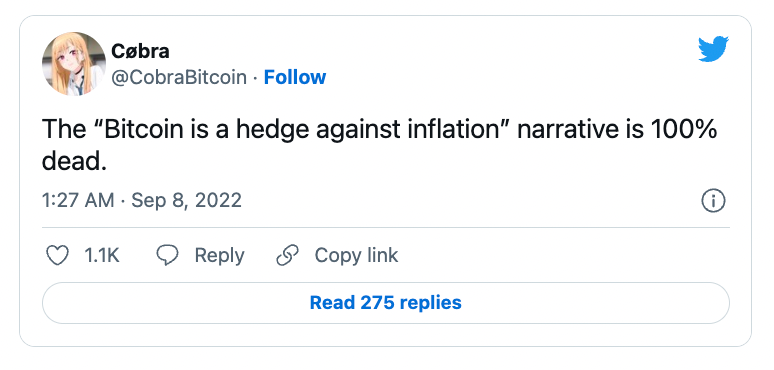Click the 1.1K likes count
This screenshot has height=370, width=774.
(x=102, y=256)
